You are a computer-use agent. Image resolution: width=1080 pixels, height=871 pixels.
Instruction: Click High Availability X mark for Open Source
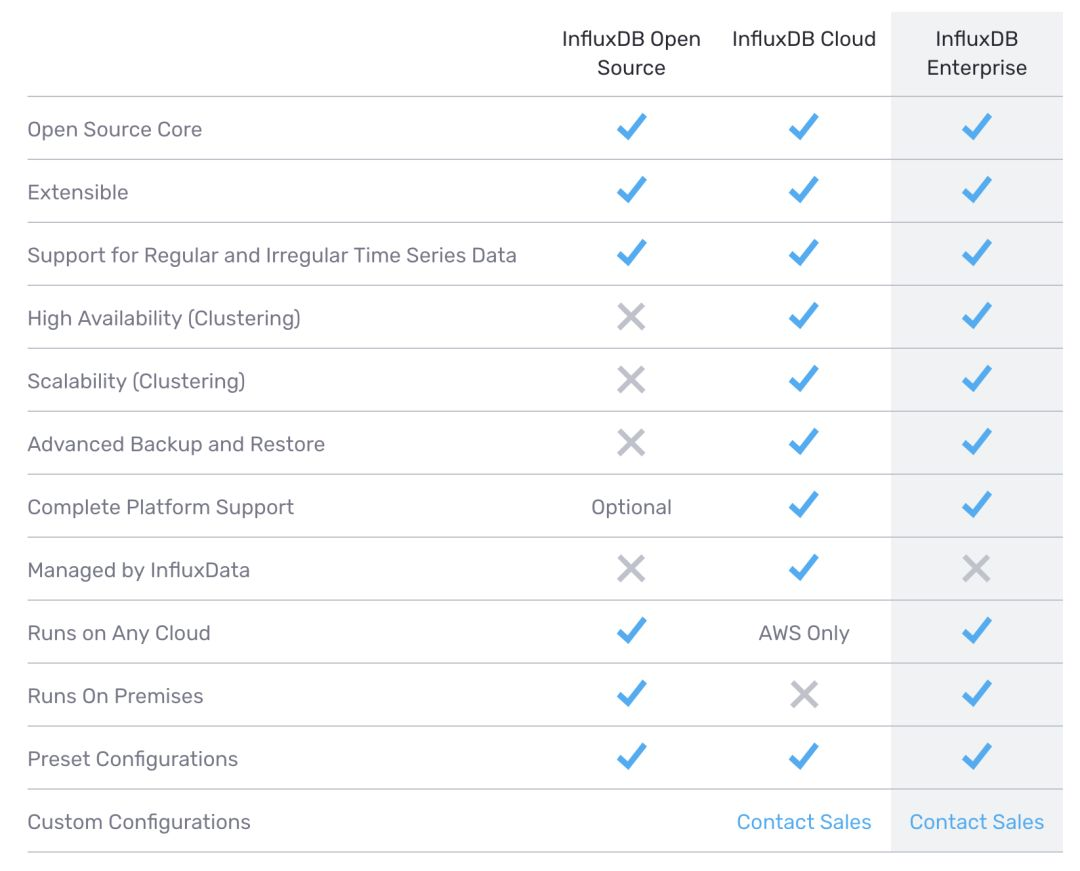pyautogui.click(x=631, y=317)
